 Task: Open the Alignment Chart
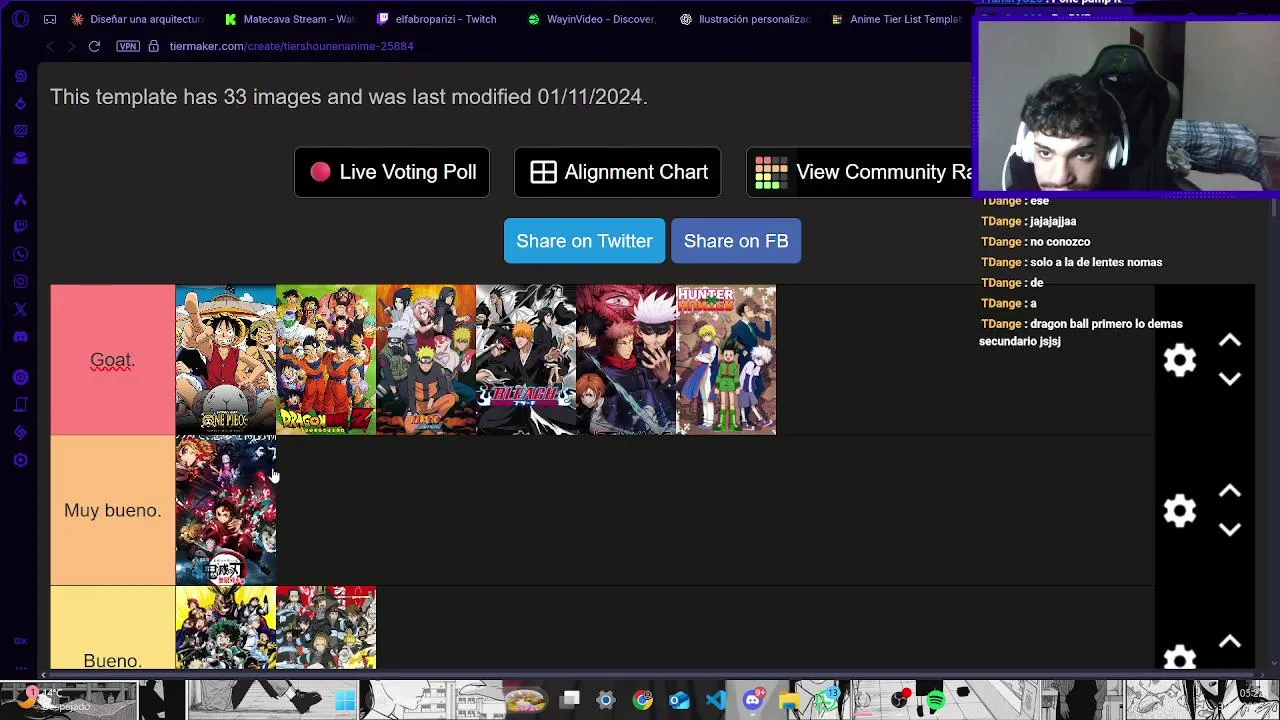pos(618,172)
